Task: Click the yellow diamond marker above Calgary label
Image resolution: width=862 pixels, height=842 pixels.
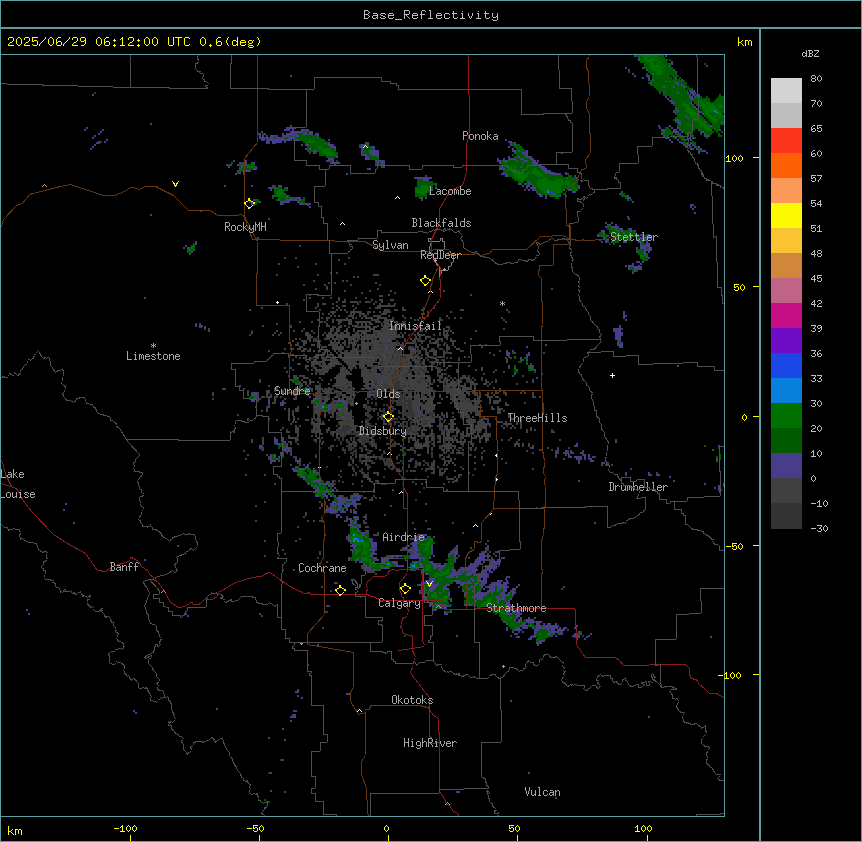Action: 405,589
